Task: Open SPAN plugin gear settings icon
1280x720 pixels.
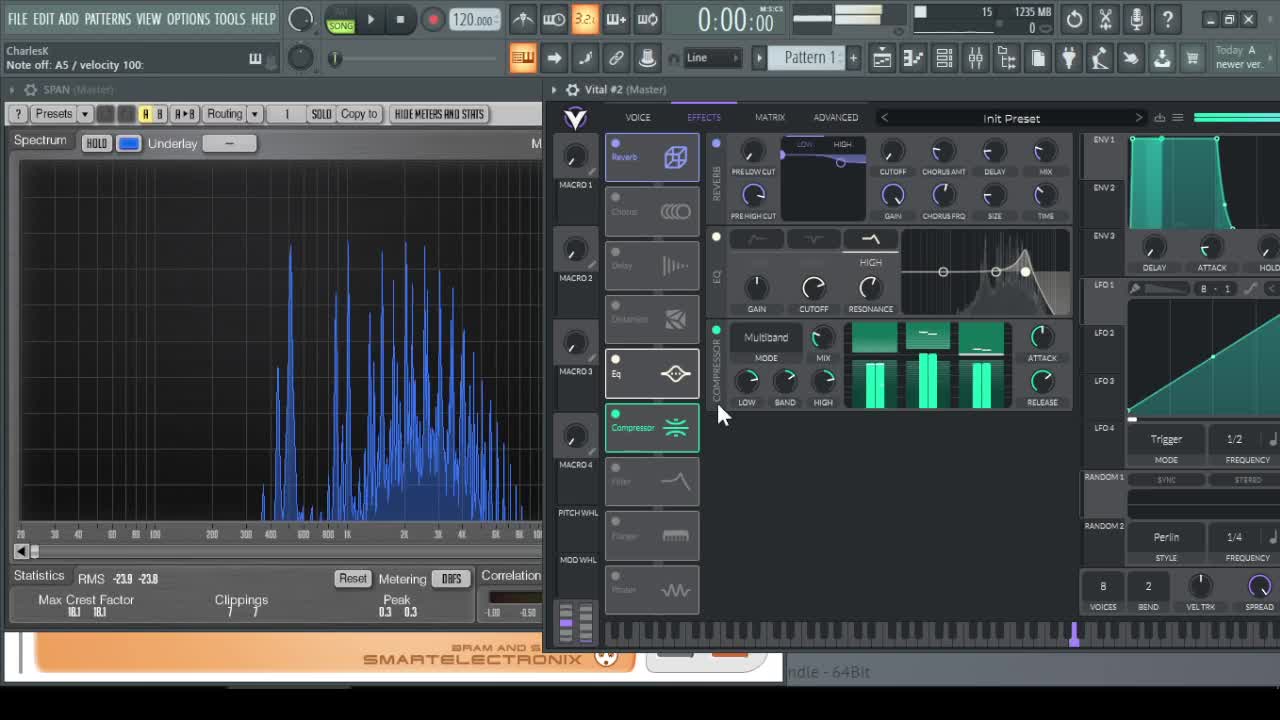Action: pos(29,90)
